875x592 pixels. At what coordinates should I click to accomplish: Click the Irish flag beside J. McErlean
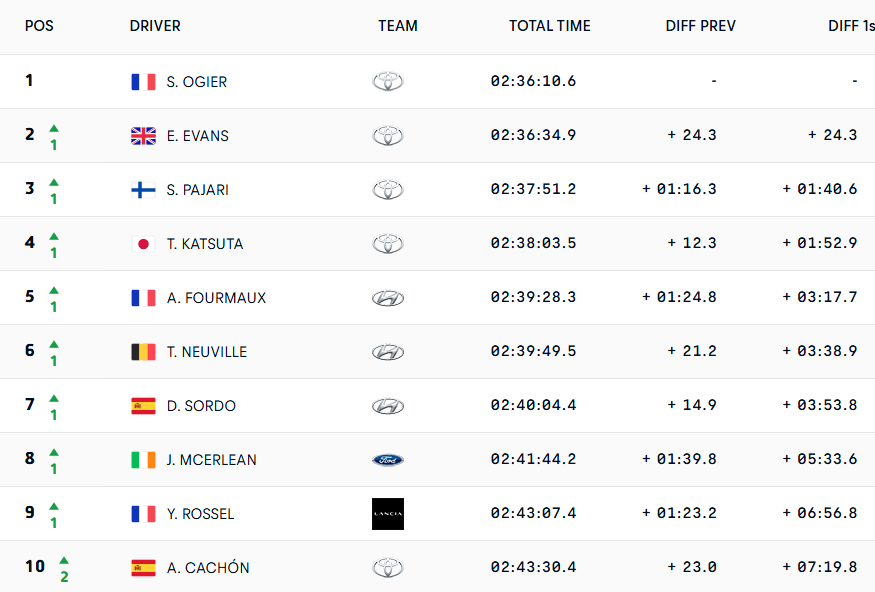(x=143, y=460)
